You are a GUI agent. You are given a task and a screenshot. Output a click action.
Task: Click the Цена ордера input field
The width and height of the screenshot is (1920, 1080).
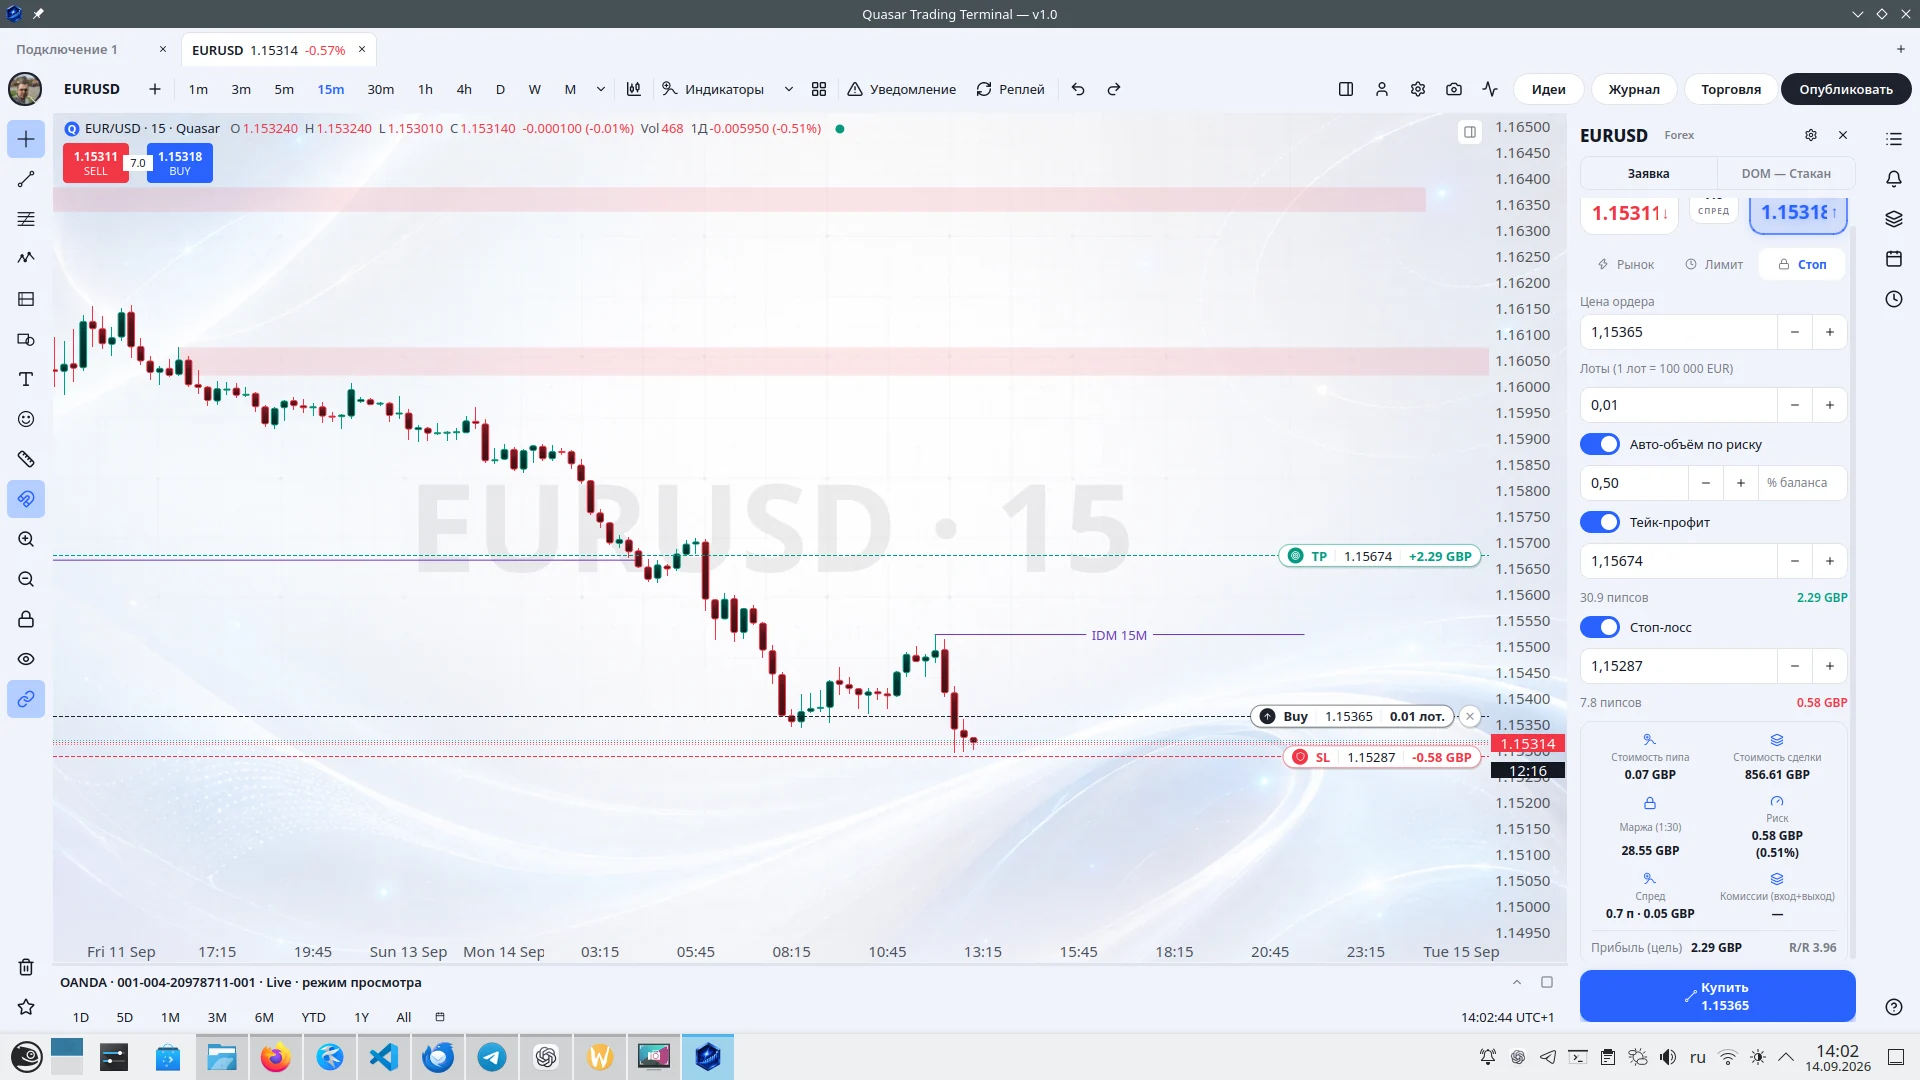point(1678,332)
